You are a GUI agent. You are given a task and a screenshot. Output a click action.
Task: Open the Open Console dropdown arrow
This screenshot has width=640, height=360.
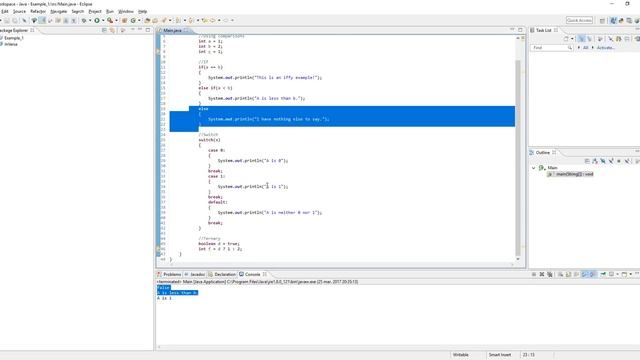[631, 274]
